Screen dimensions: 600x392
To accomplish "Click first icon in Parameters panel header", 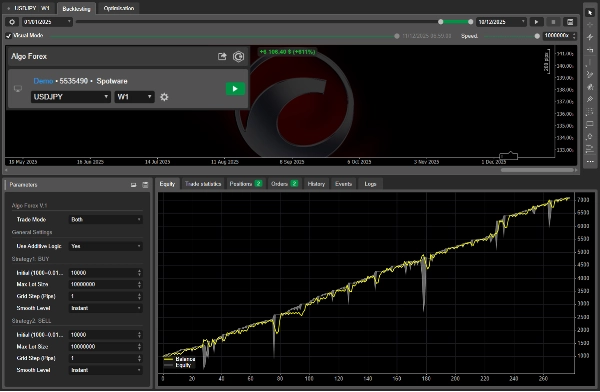I will pos(134,185).
